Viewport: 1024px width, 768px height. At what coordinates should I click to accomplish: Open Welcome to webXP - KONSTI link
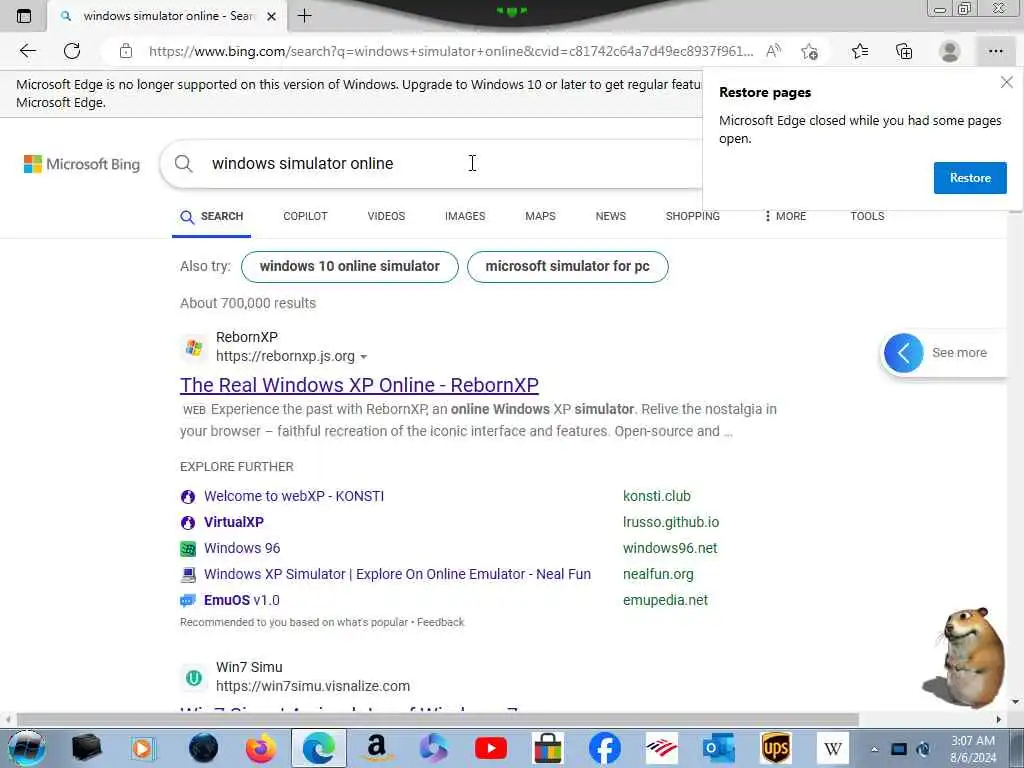pyautogui.click(x=294, y=496)
